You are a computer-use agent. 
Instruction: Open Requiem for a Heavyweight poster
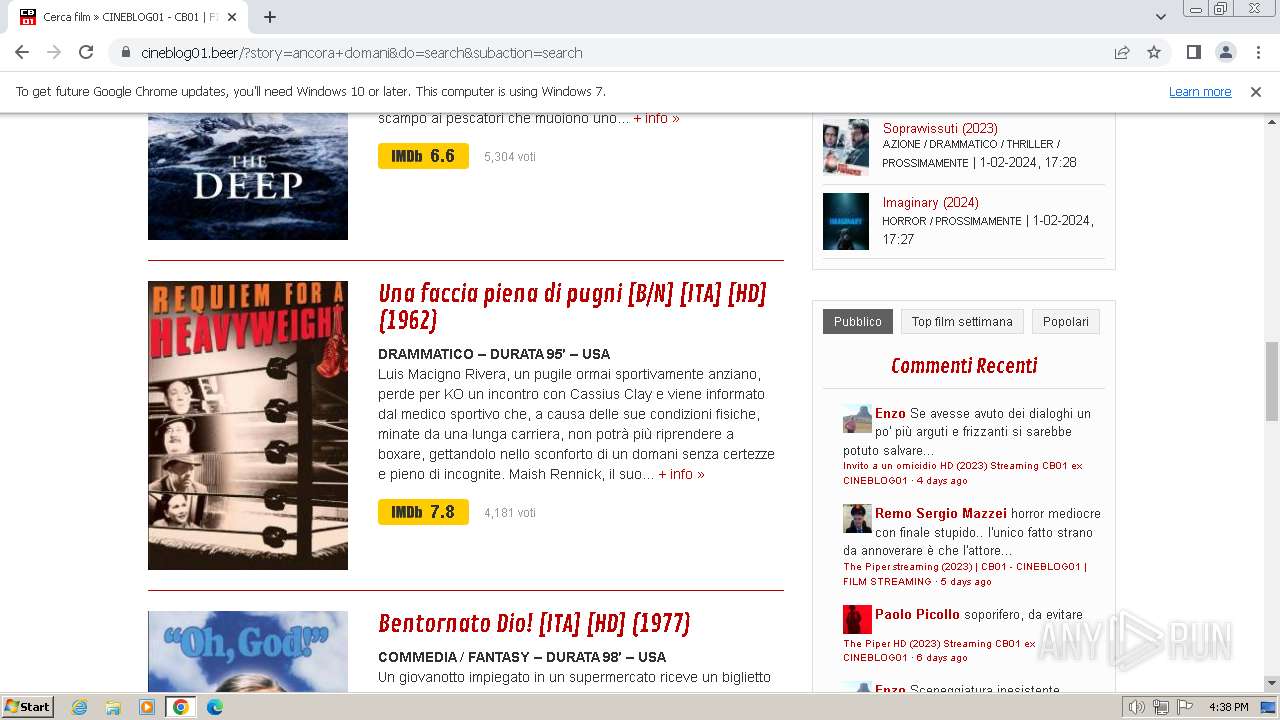pyautogui.click(x=248, y=425)
